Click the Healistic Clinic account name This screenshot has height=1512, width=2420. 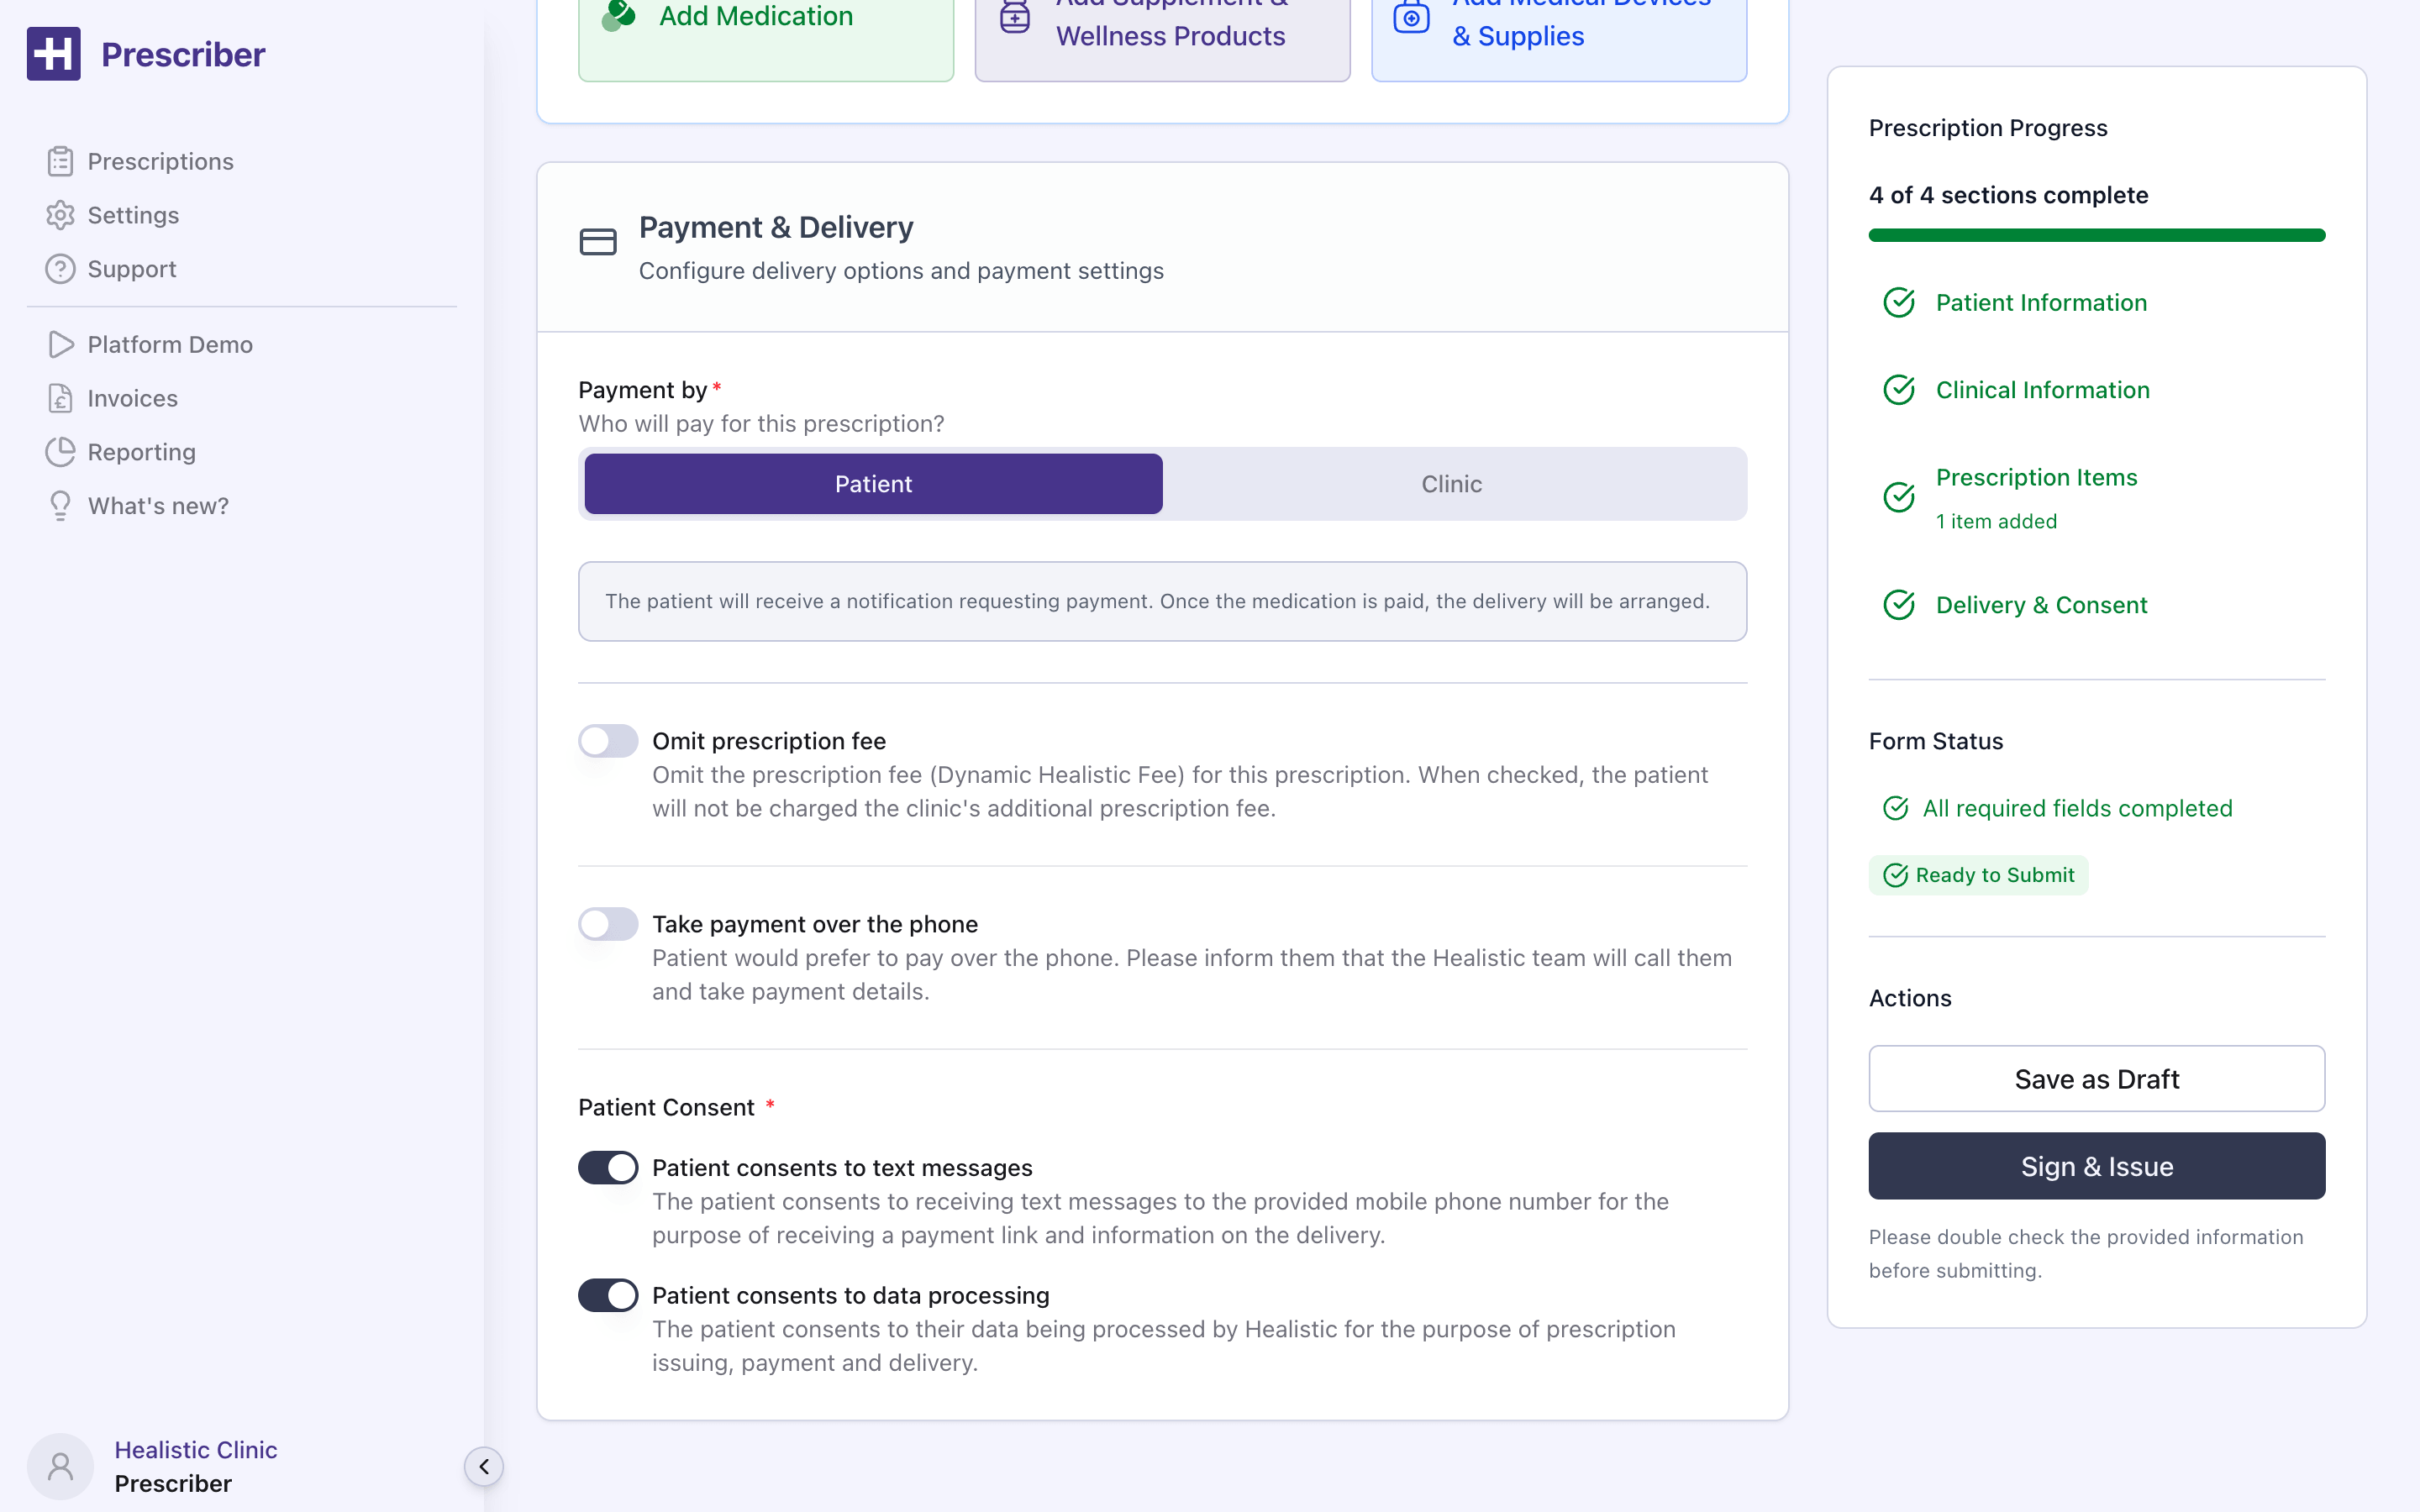click(195, 1450)
